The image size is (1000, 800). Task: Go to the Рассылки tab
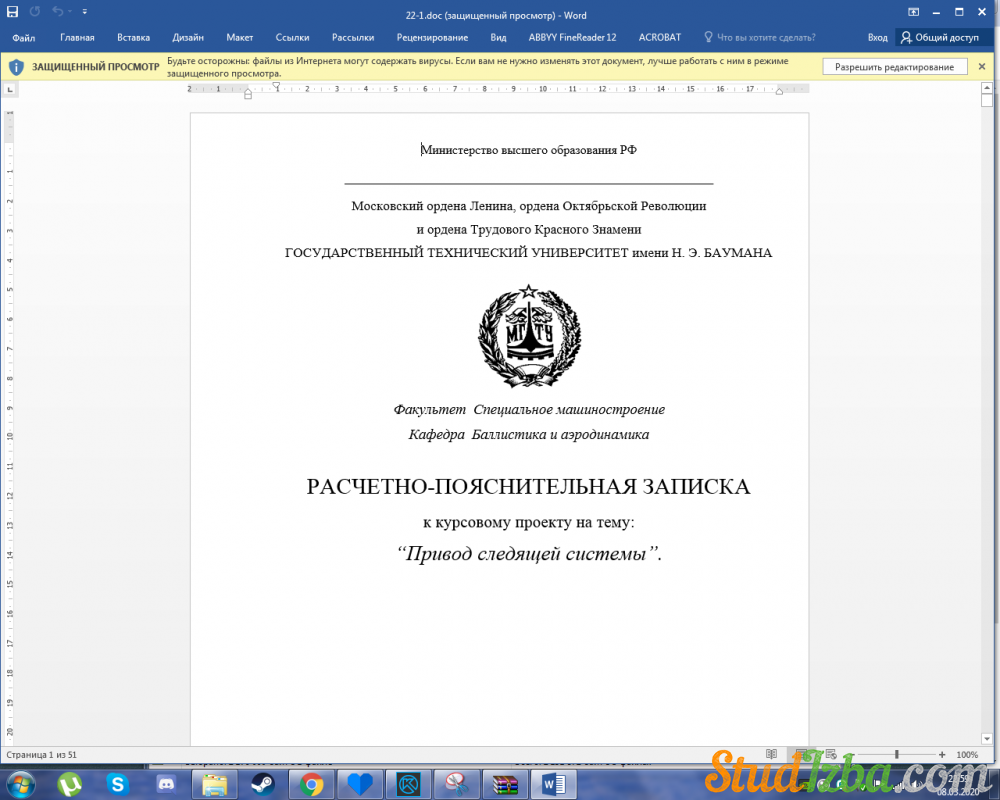click(x=353, y=38)
